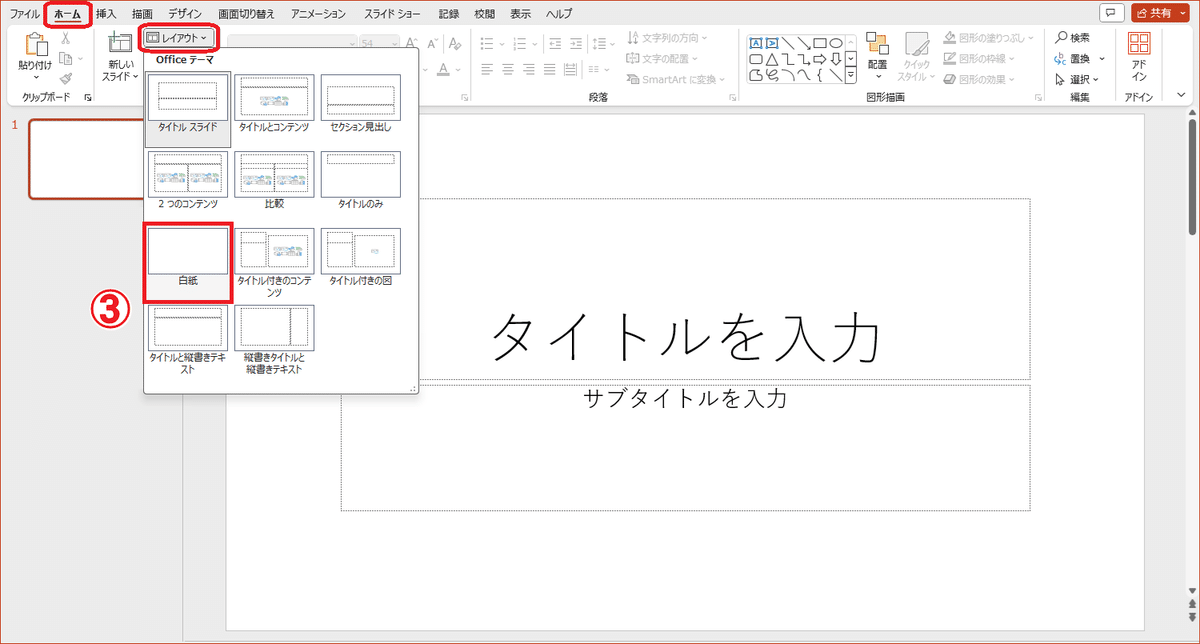The height and width of the screenshot is (644, 1200).
Task: Switch to the Animations (アニメーション) tab
Action: pos(319,14)
